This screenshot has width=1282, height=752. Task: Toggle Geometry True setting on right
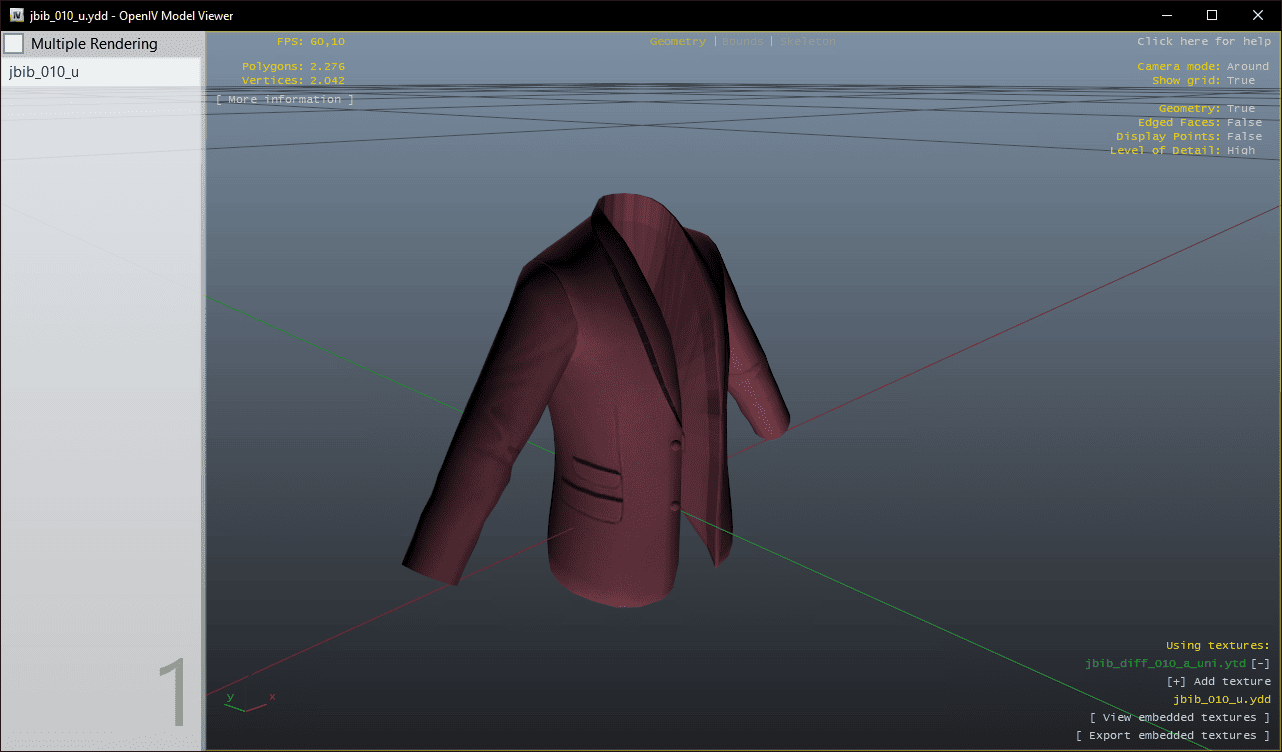(1240, 108)
